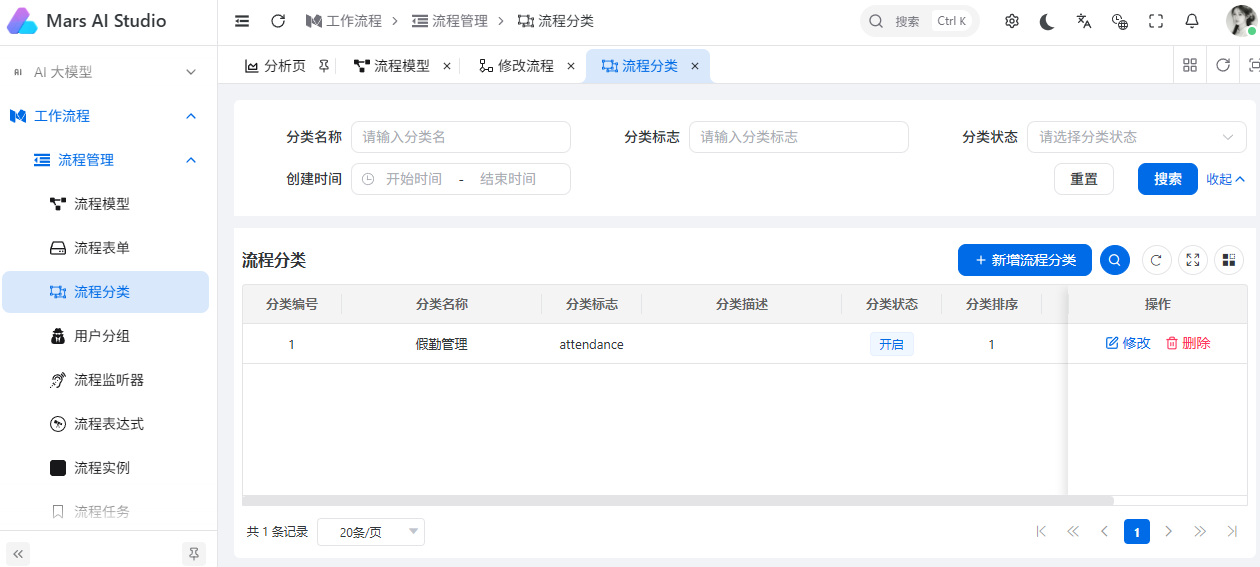Select page 1 in pagination
1260x567 pixels.
click(1137, 532)
